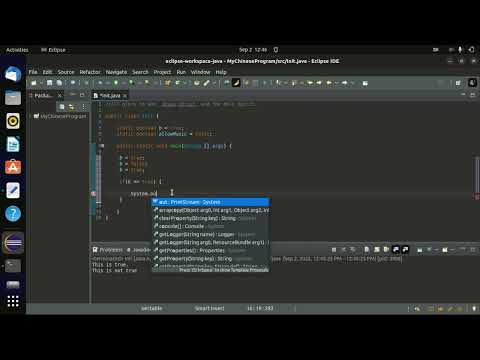The image size is (480, 360).
Task: Click the Save toolbar icon
Action: tap(49, 83)
